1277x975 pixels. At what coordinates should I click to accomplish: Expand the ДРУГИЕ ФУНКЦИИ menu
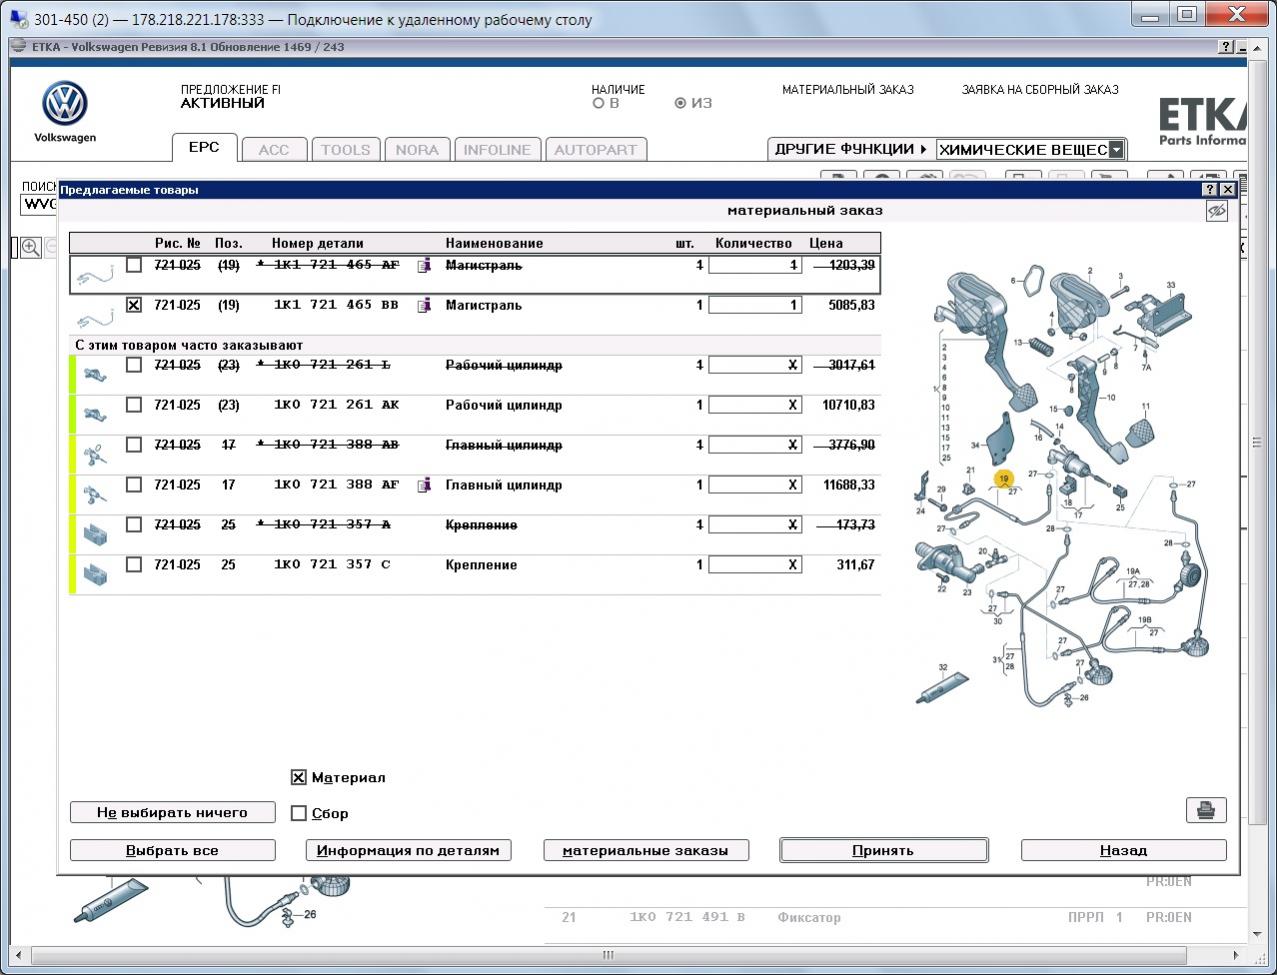tap(851, 149)
